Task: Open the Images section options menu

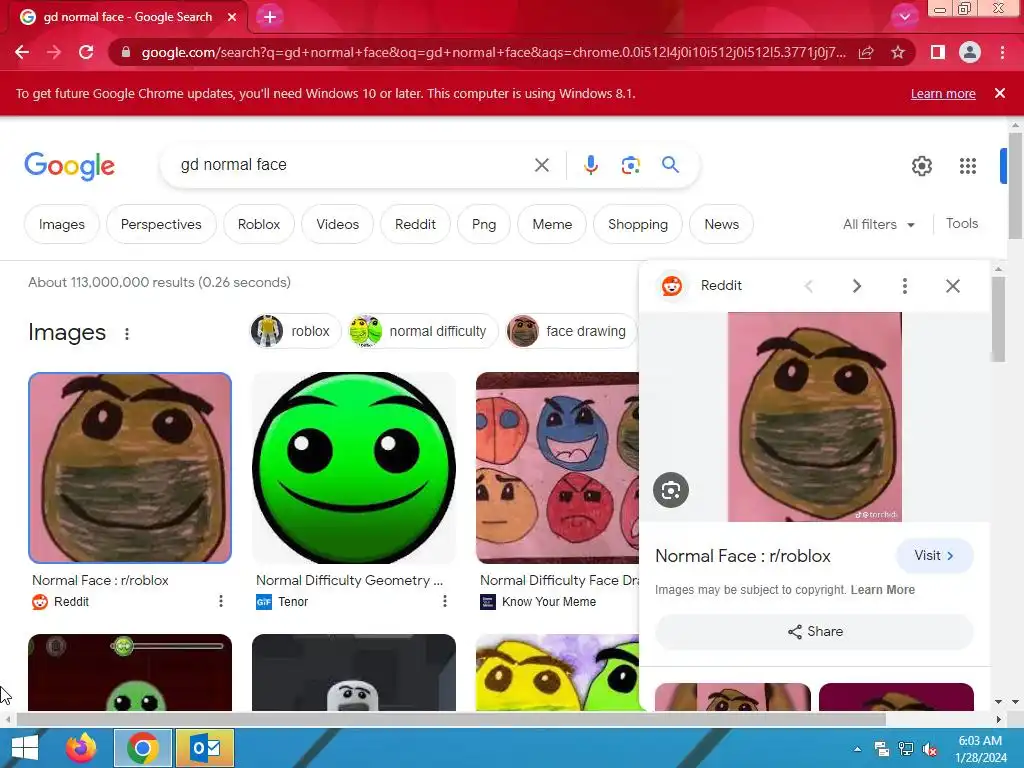Action: (127, 334)
